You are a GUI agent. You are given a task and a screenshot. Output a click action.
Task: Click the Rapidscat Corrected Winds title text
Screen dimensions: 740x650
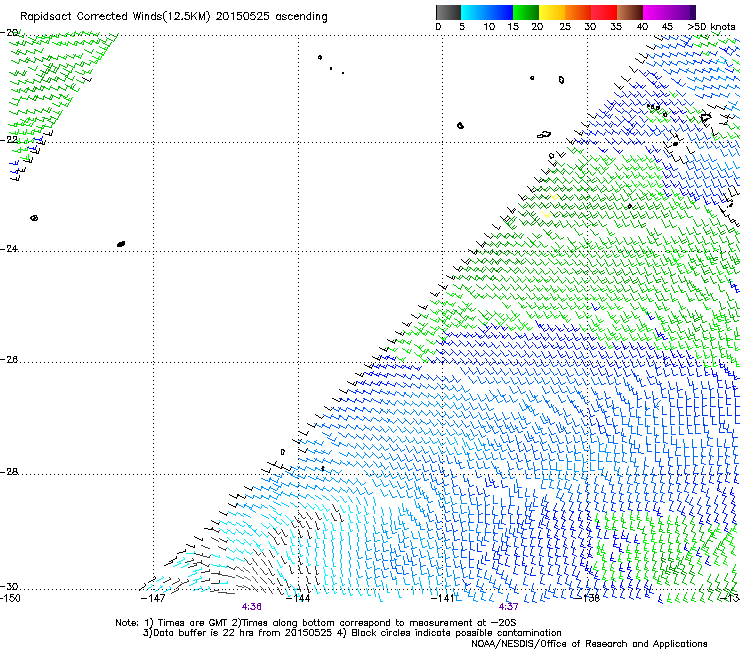point(174,17)
